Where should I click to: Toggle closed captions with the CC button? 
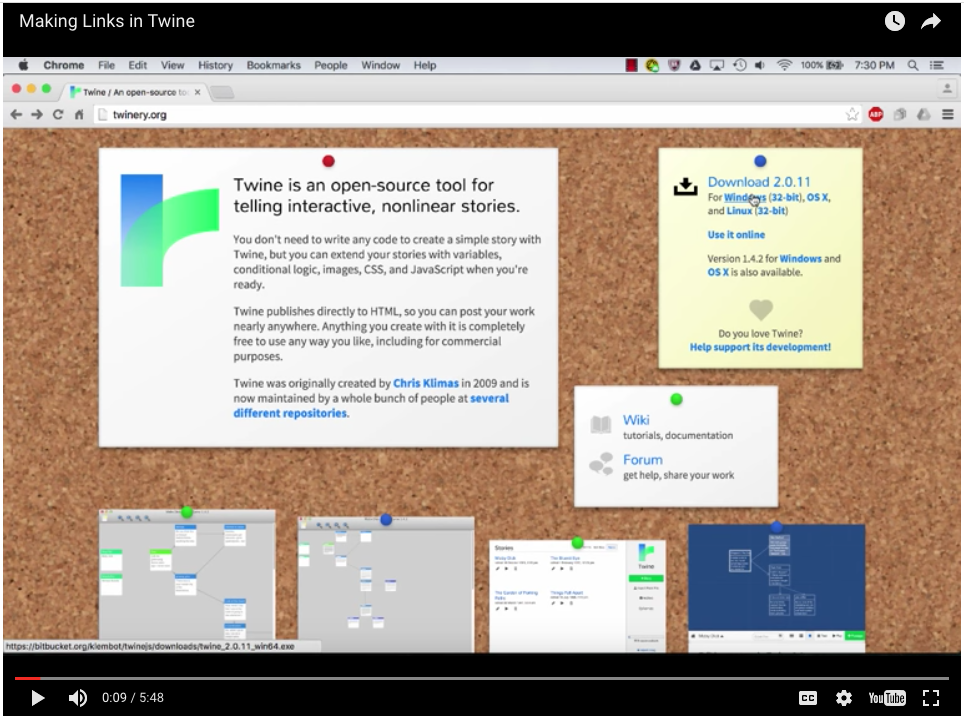coord(808,697)
